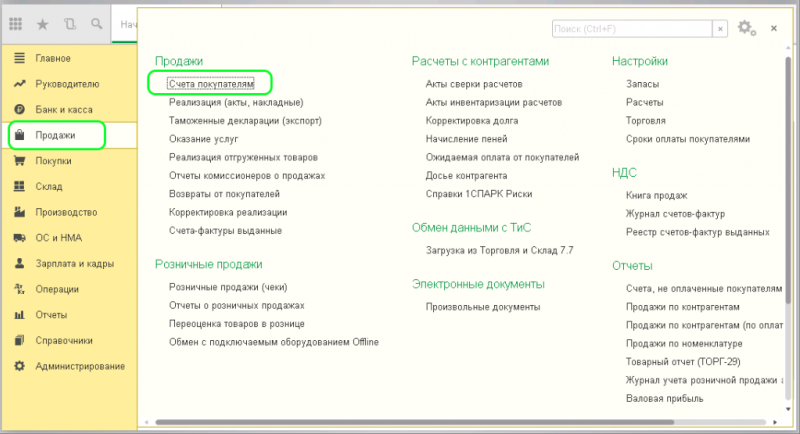Open Реализация (акты, накладные)
This screenshot has height=434, width=800.
click(x=236, y=102)
